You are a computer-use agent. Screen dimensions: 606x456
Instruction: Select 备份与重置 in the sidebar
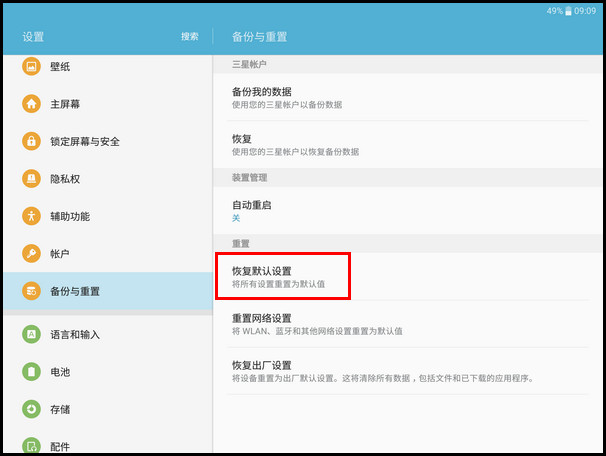click(x=108, y=291)
